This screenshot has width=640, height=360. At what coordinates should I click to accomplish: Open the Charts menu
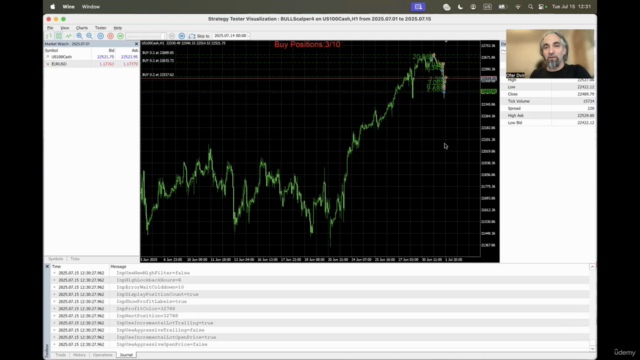tap(82, 28)
